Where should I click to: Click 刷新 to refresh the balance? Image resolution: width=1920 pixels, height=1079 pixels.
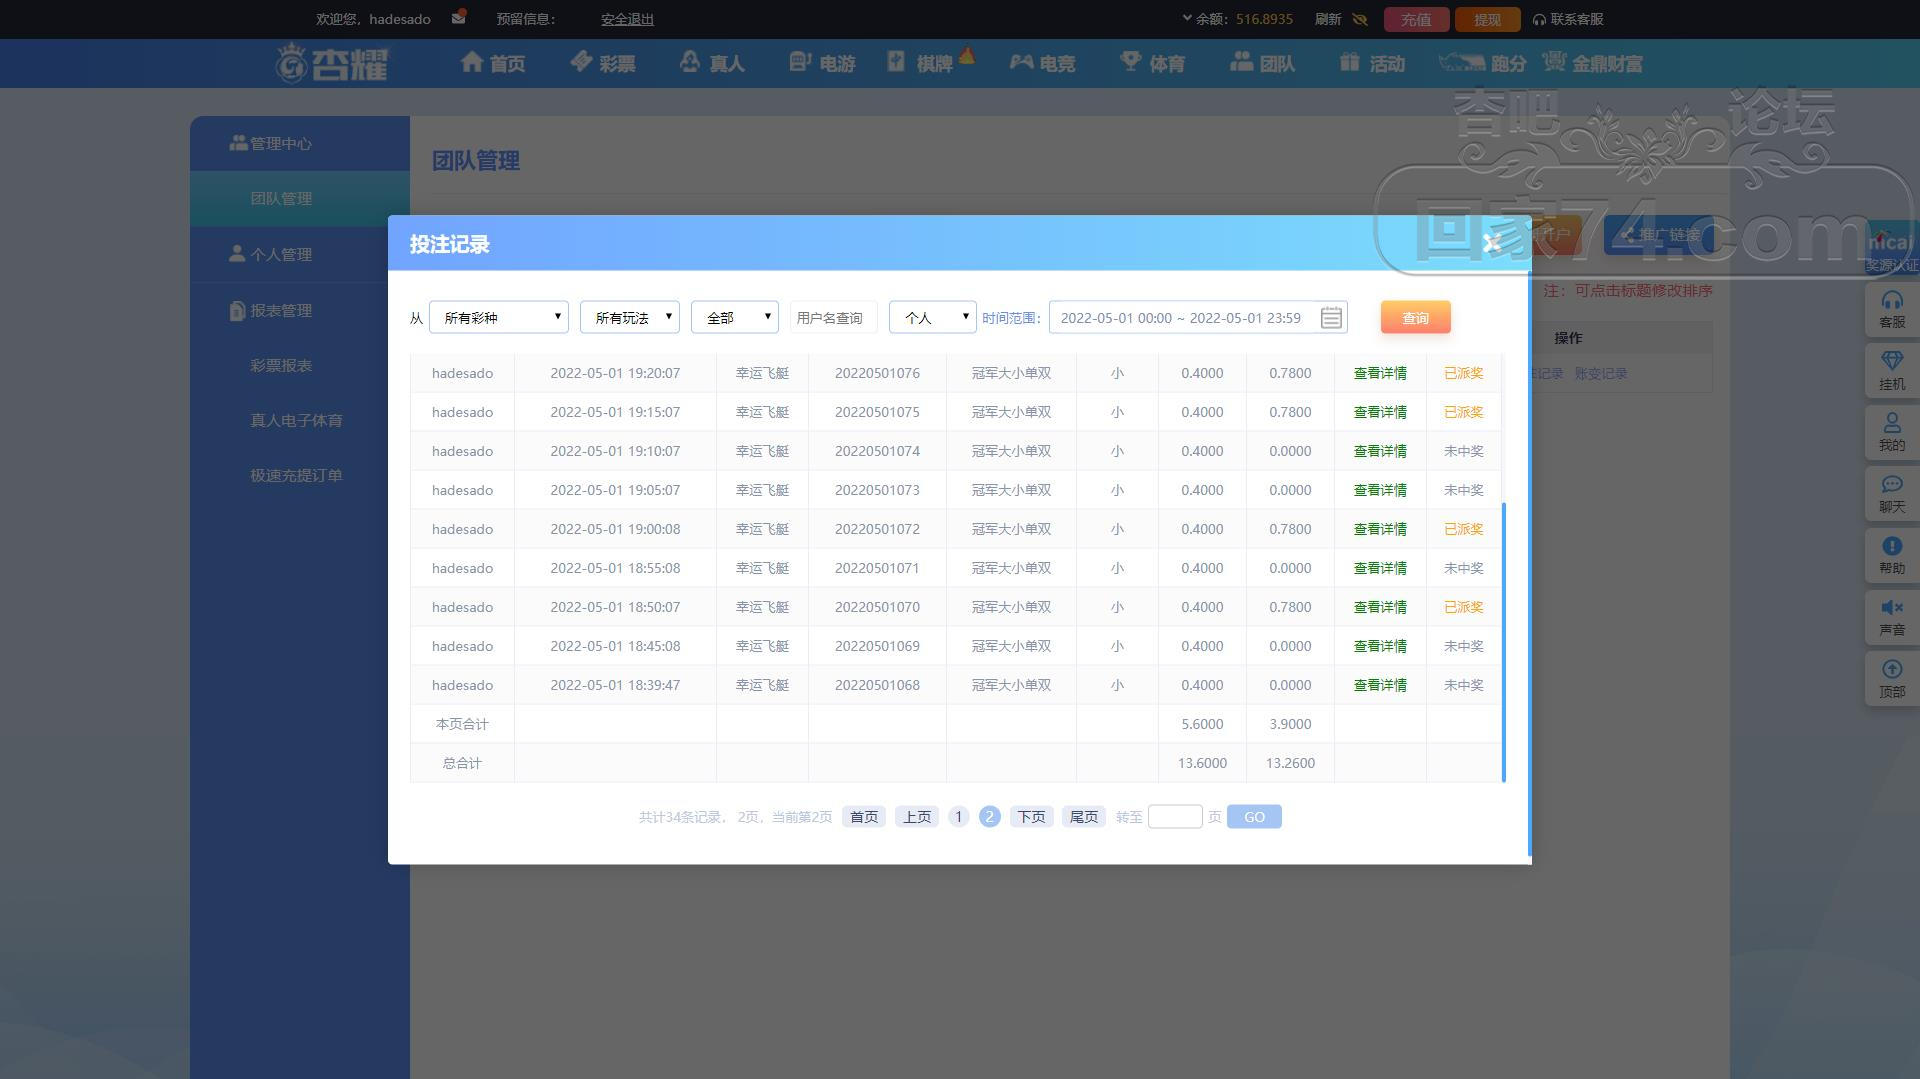(x=1327, y=19)
